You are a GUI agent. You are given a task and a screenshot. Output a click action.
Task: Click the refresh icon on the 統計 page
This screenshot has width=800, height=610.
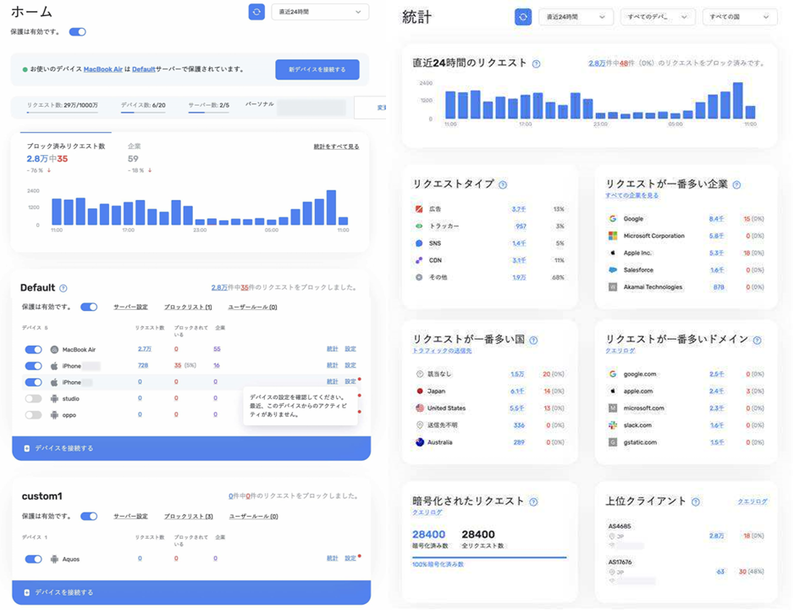(523, 17)
